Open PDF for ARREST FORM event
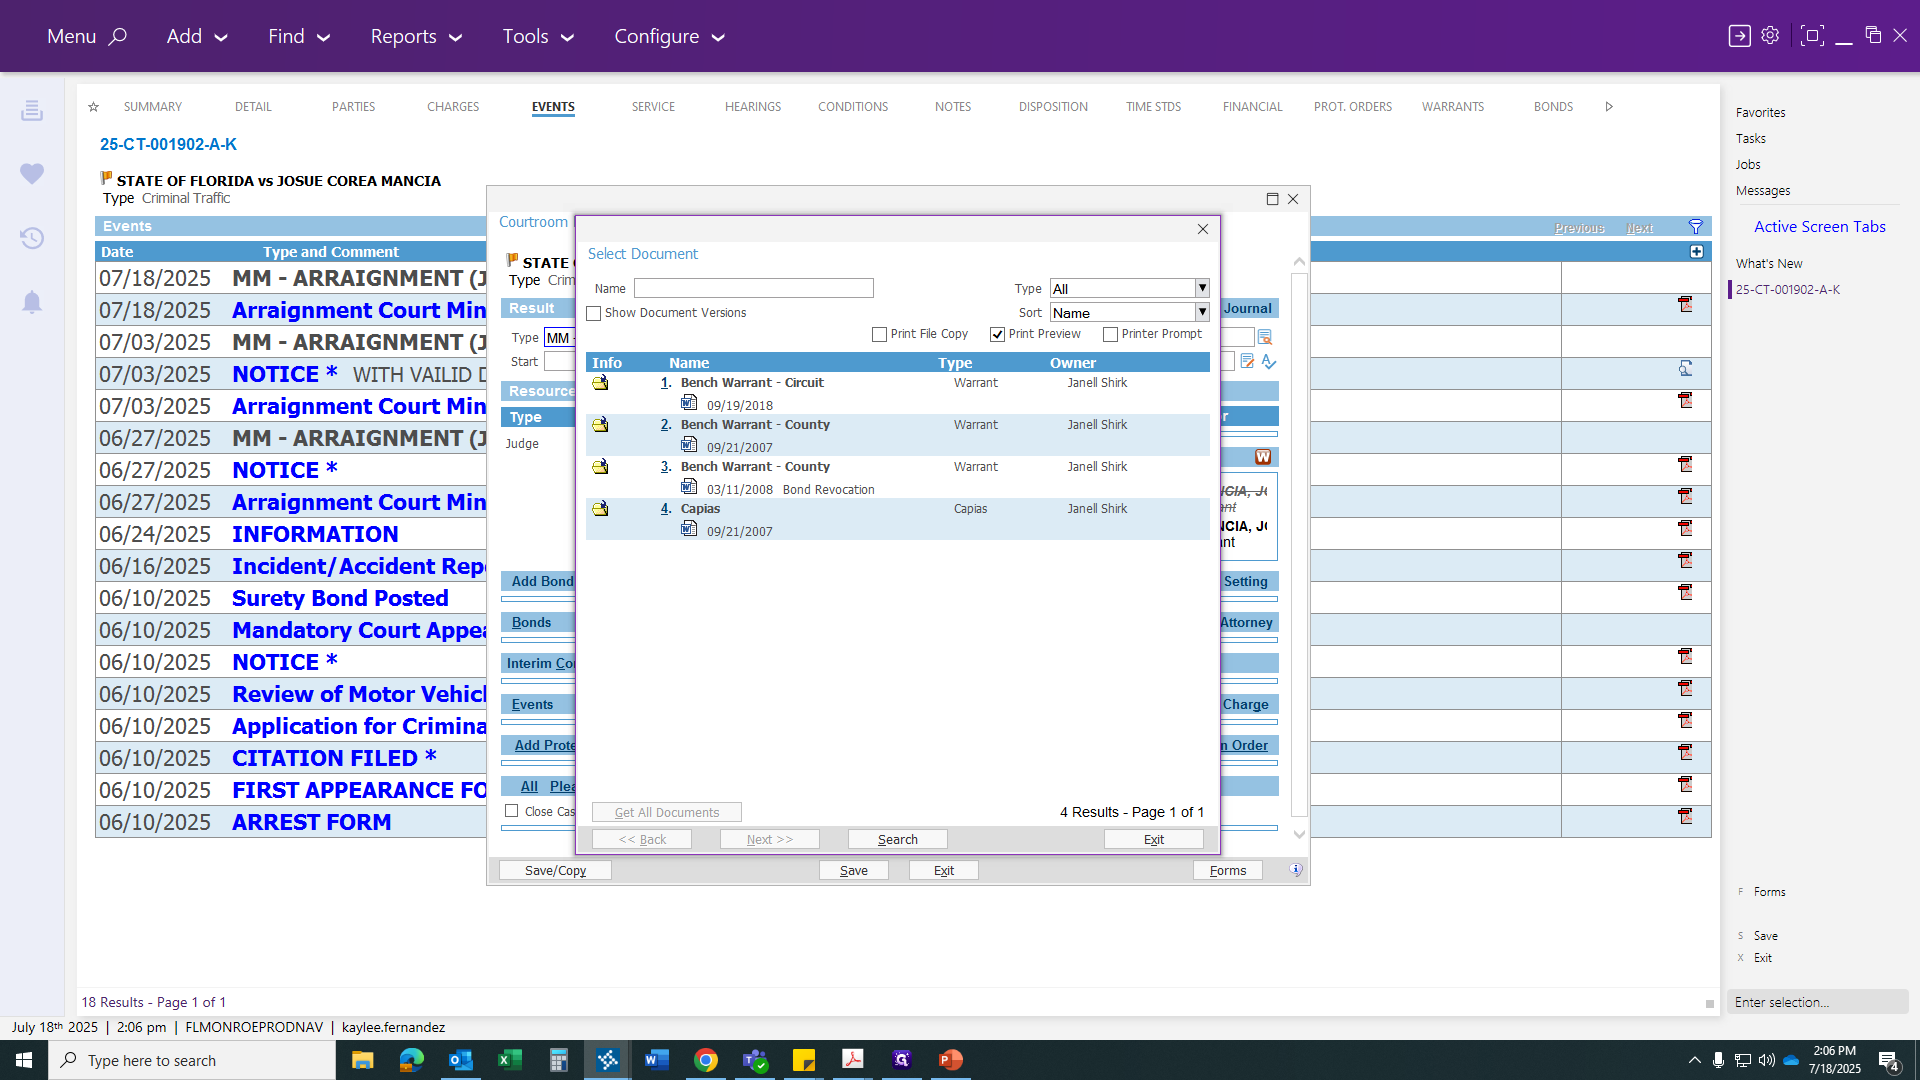Viewport: 1920px width, 1080px height. [1685, 816]
